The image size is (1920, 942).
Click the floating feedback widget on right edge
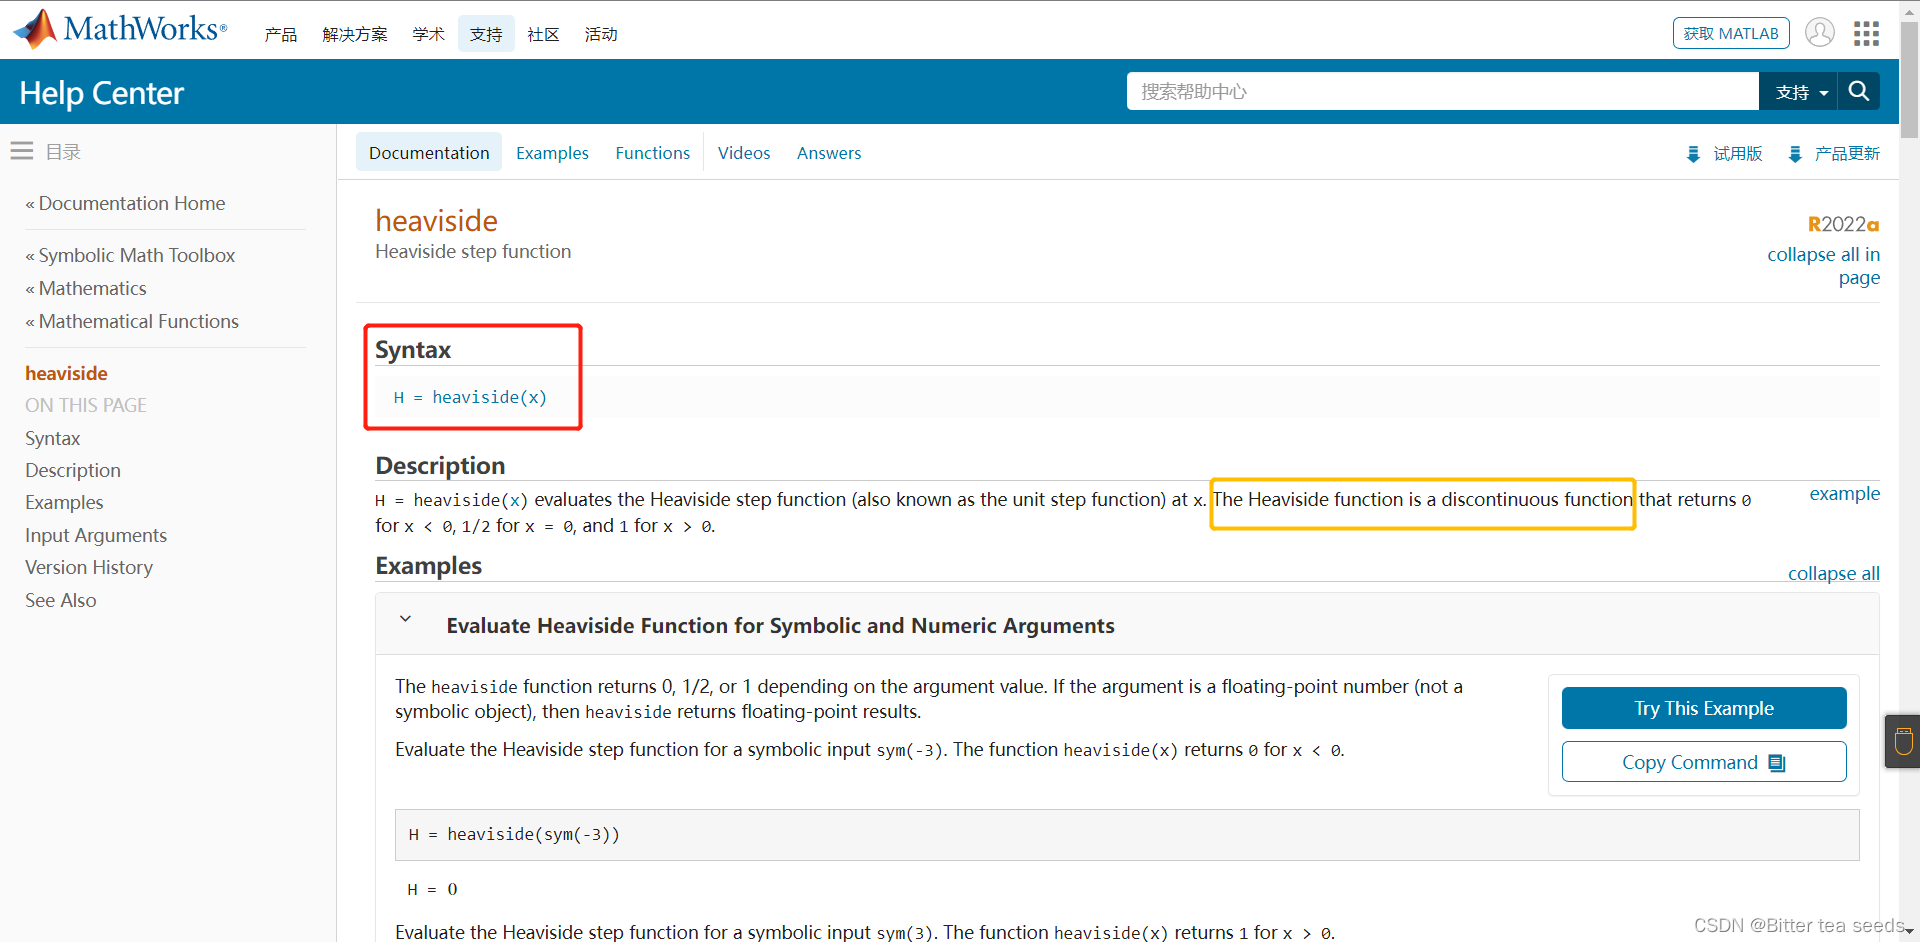pyautogui.click(x=1902, y=741)
